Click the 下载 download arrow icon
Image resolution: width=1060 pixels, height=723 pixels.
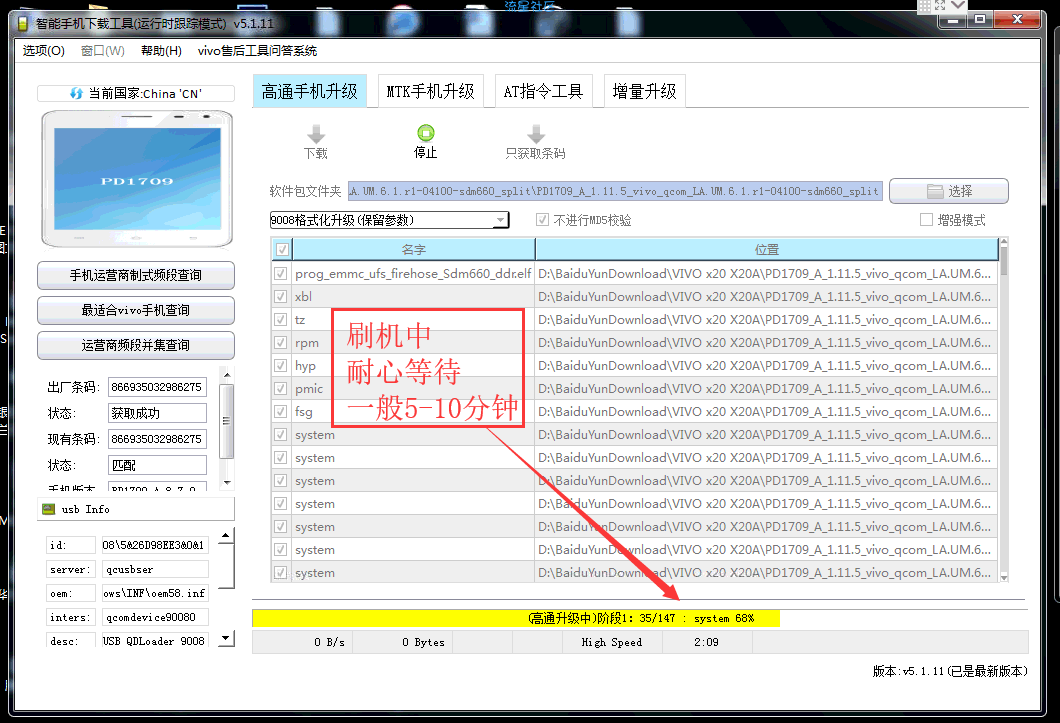(316, 134)
